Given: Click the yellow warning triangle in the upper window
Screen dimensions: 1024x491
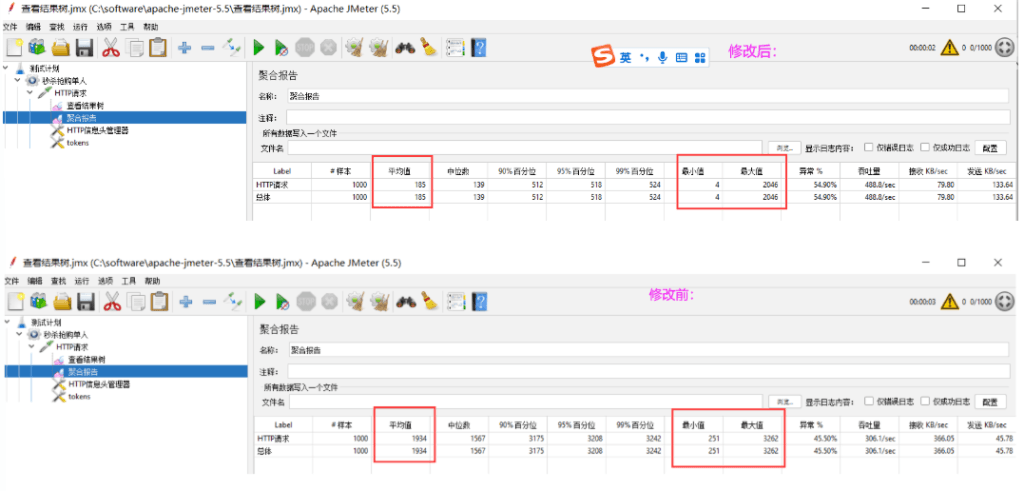Looking at the screenshot, I should tap(949, 47).
